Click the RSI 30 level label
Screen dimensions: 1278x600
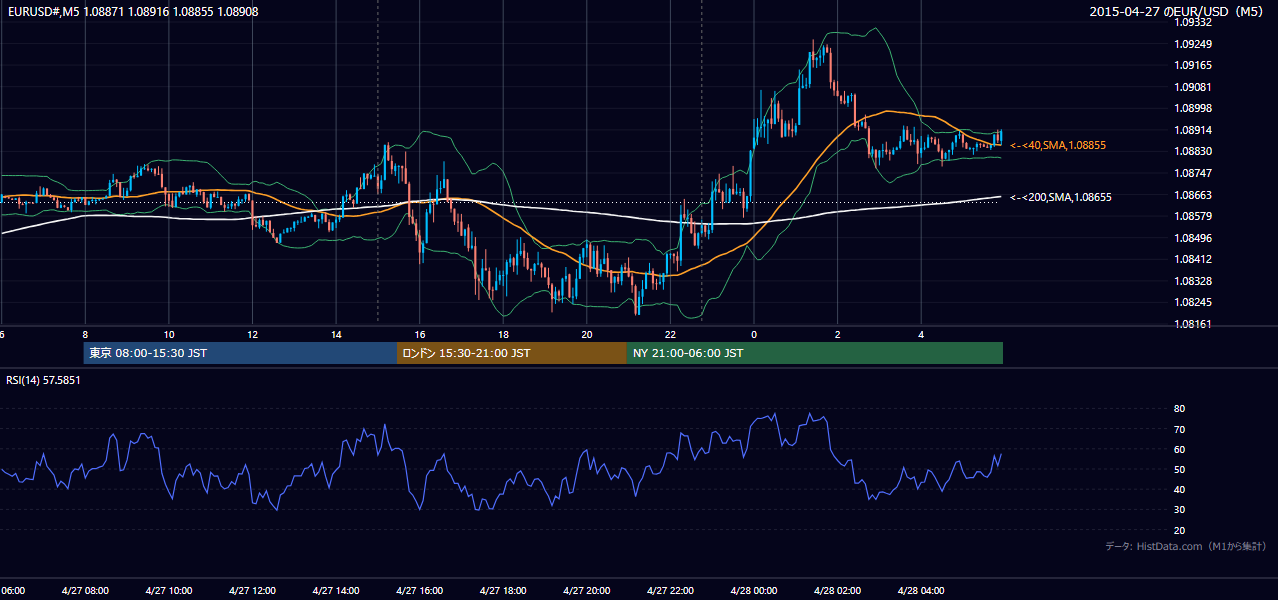1179,510
